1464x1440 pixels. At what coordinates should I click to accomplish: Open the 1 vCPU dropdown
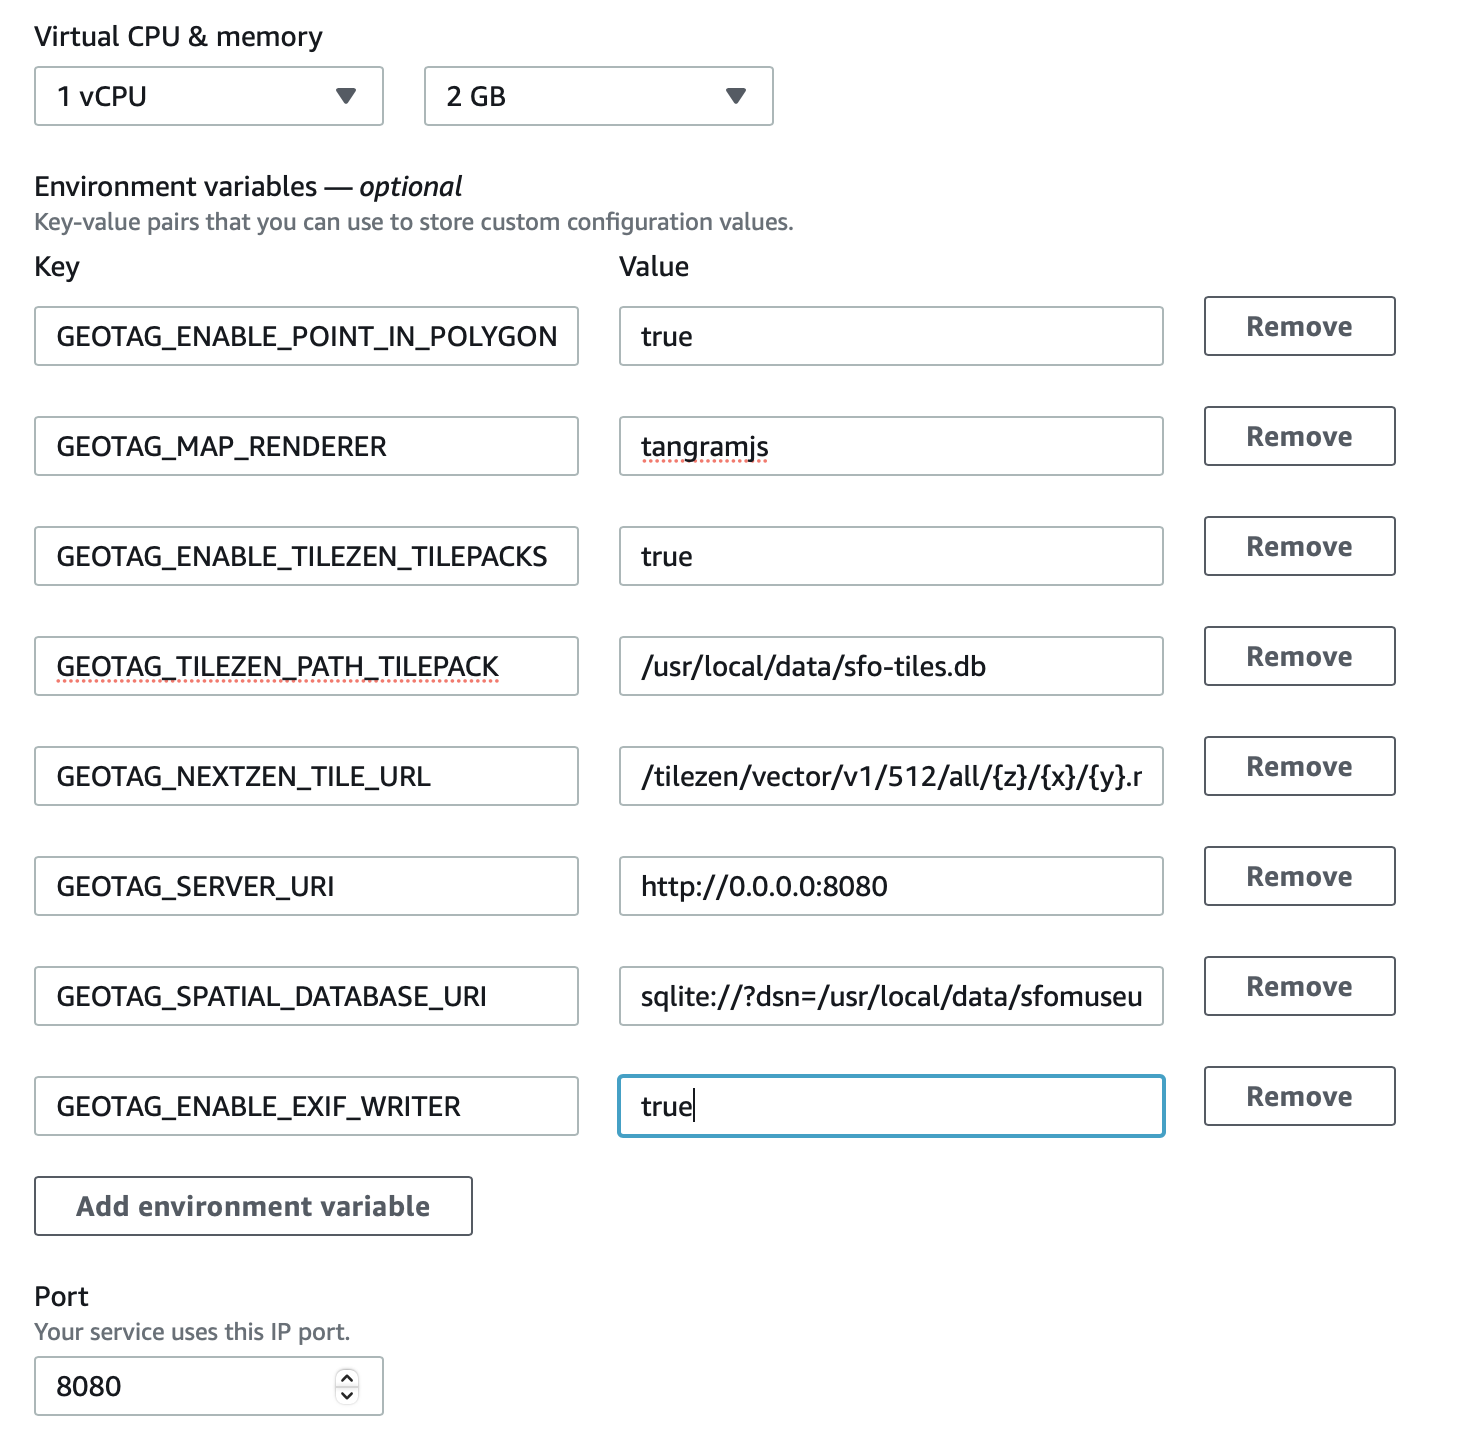[209, 96]
